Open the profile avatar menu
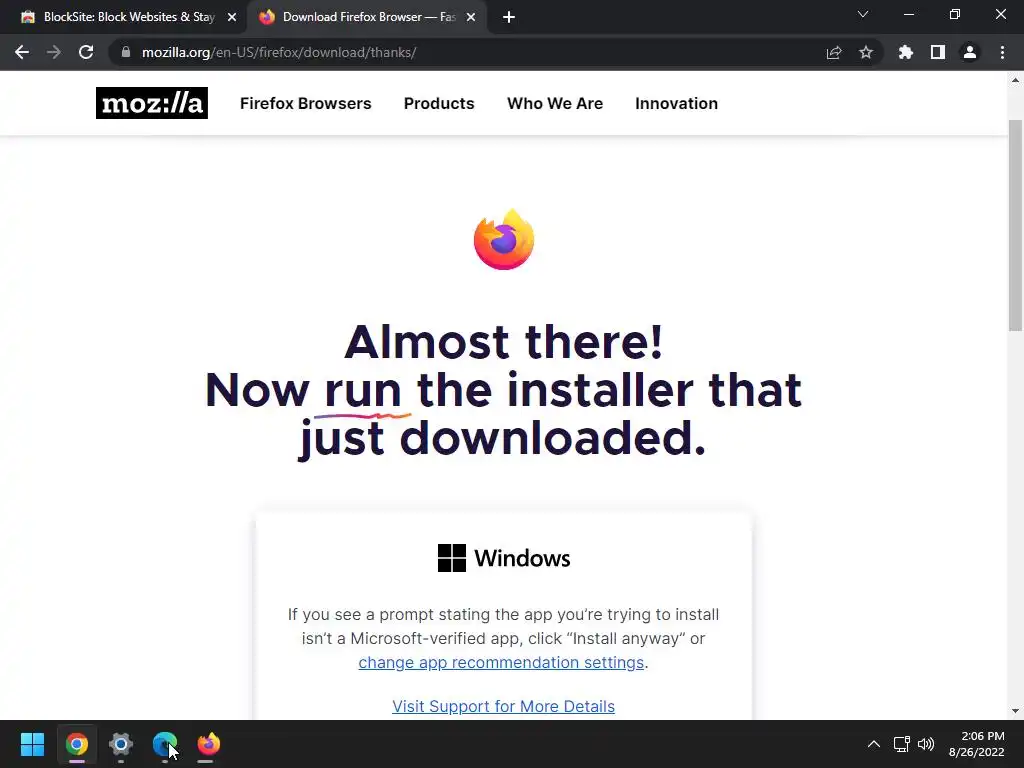 coord(970,52)
